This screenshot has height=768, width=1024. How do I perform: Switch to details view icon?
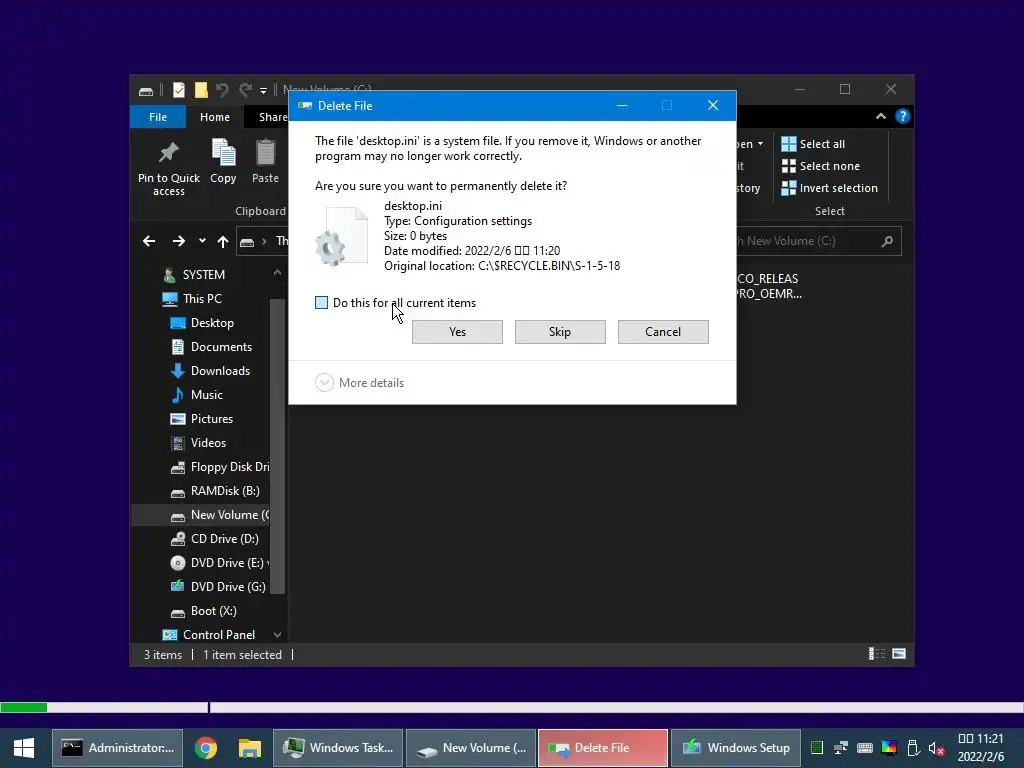click(876, 654)
